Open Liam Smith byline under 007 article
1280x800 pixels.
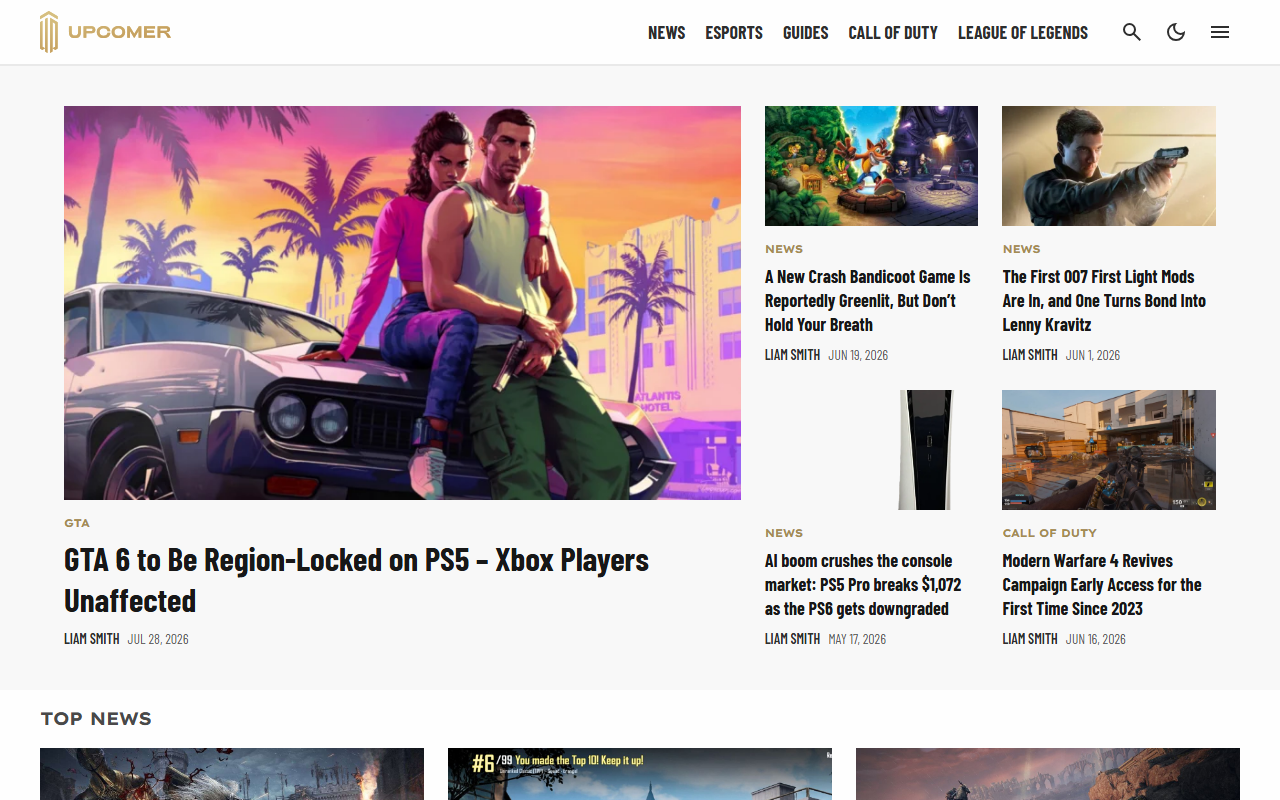(1030, 355)
